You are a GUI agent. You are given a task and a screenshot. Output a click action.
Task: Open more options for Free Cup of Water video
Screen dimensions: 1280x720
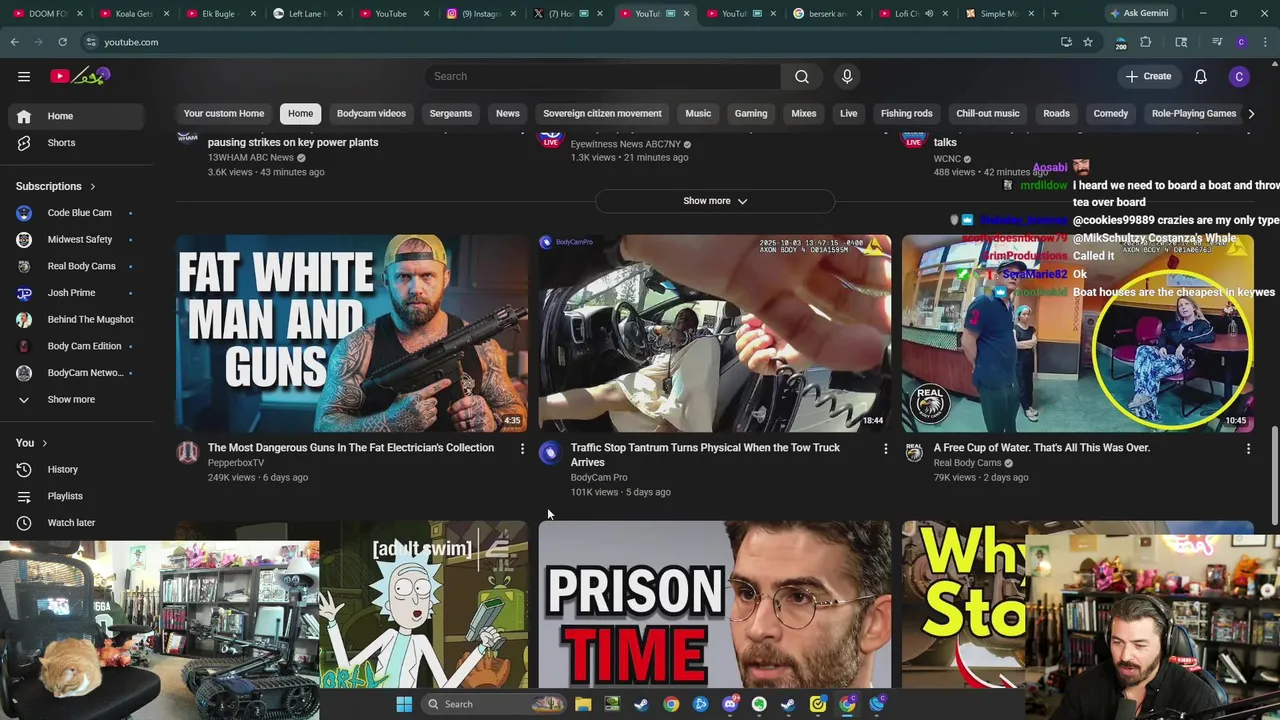1248,449
